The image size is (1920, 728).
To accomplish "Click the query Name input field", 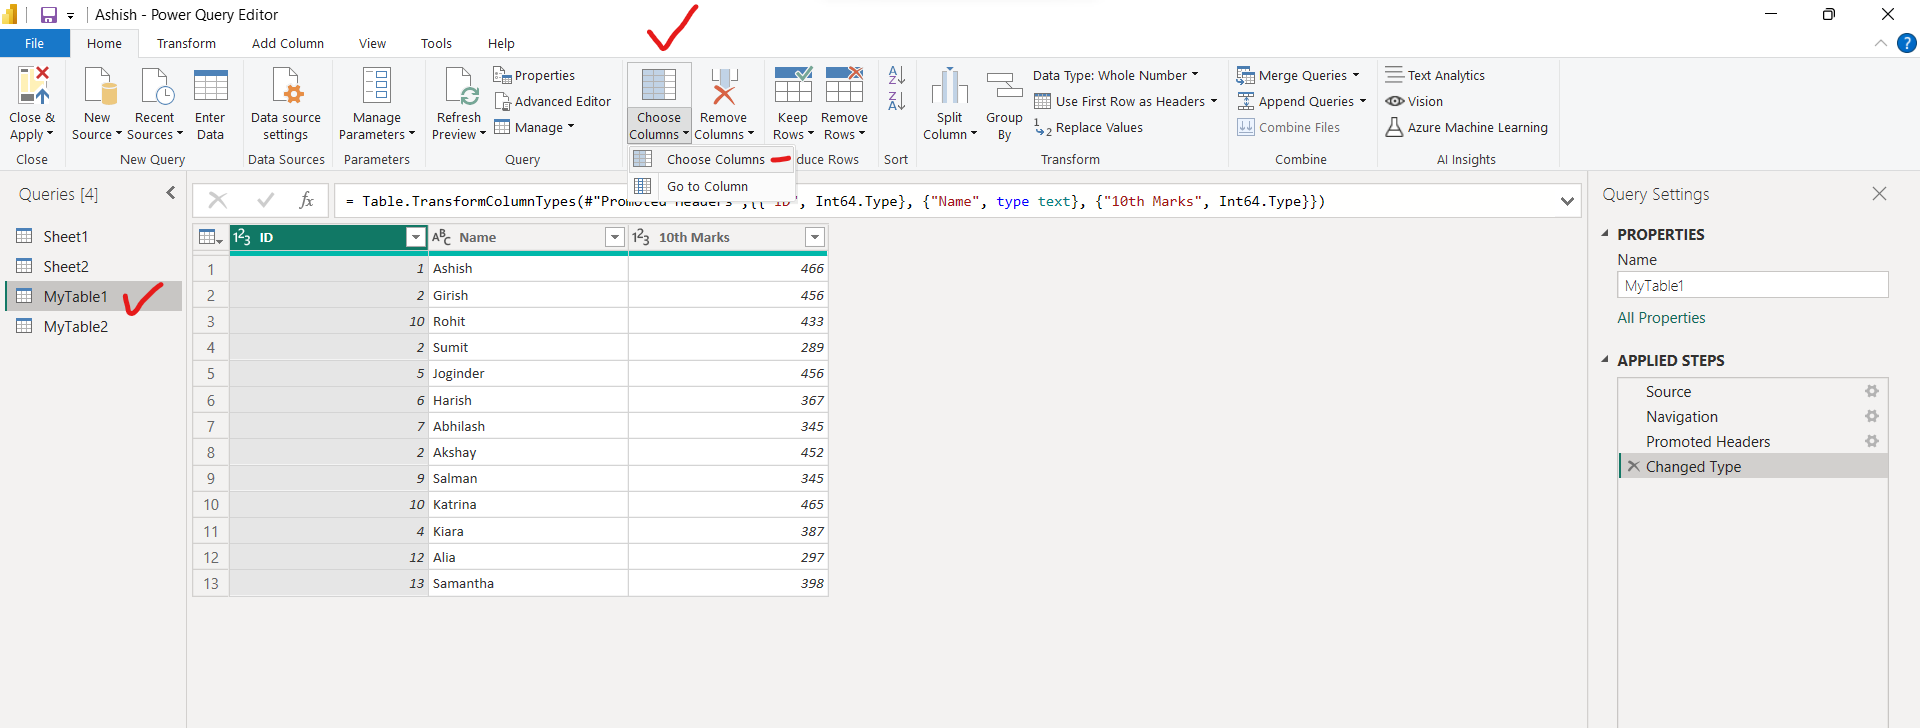I will [x=1752, y=285].
